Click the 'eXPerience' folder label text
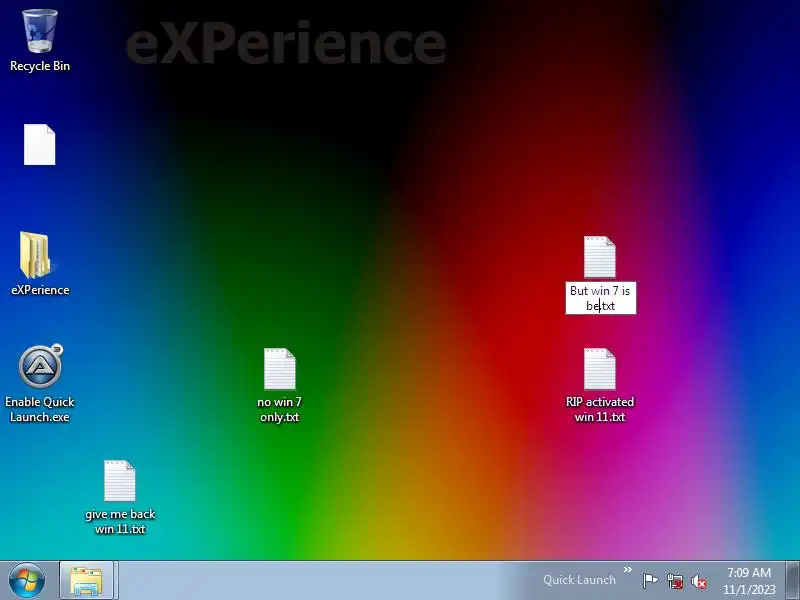The width and height of the screenshot is (800, 600). tap(40, 290)
